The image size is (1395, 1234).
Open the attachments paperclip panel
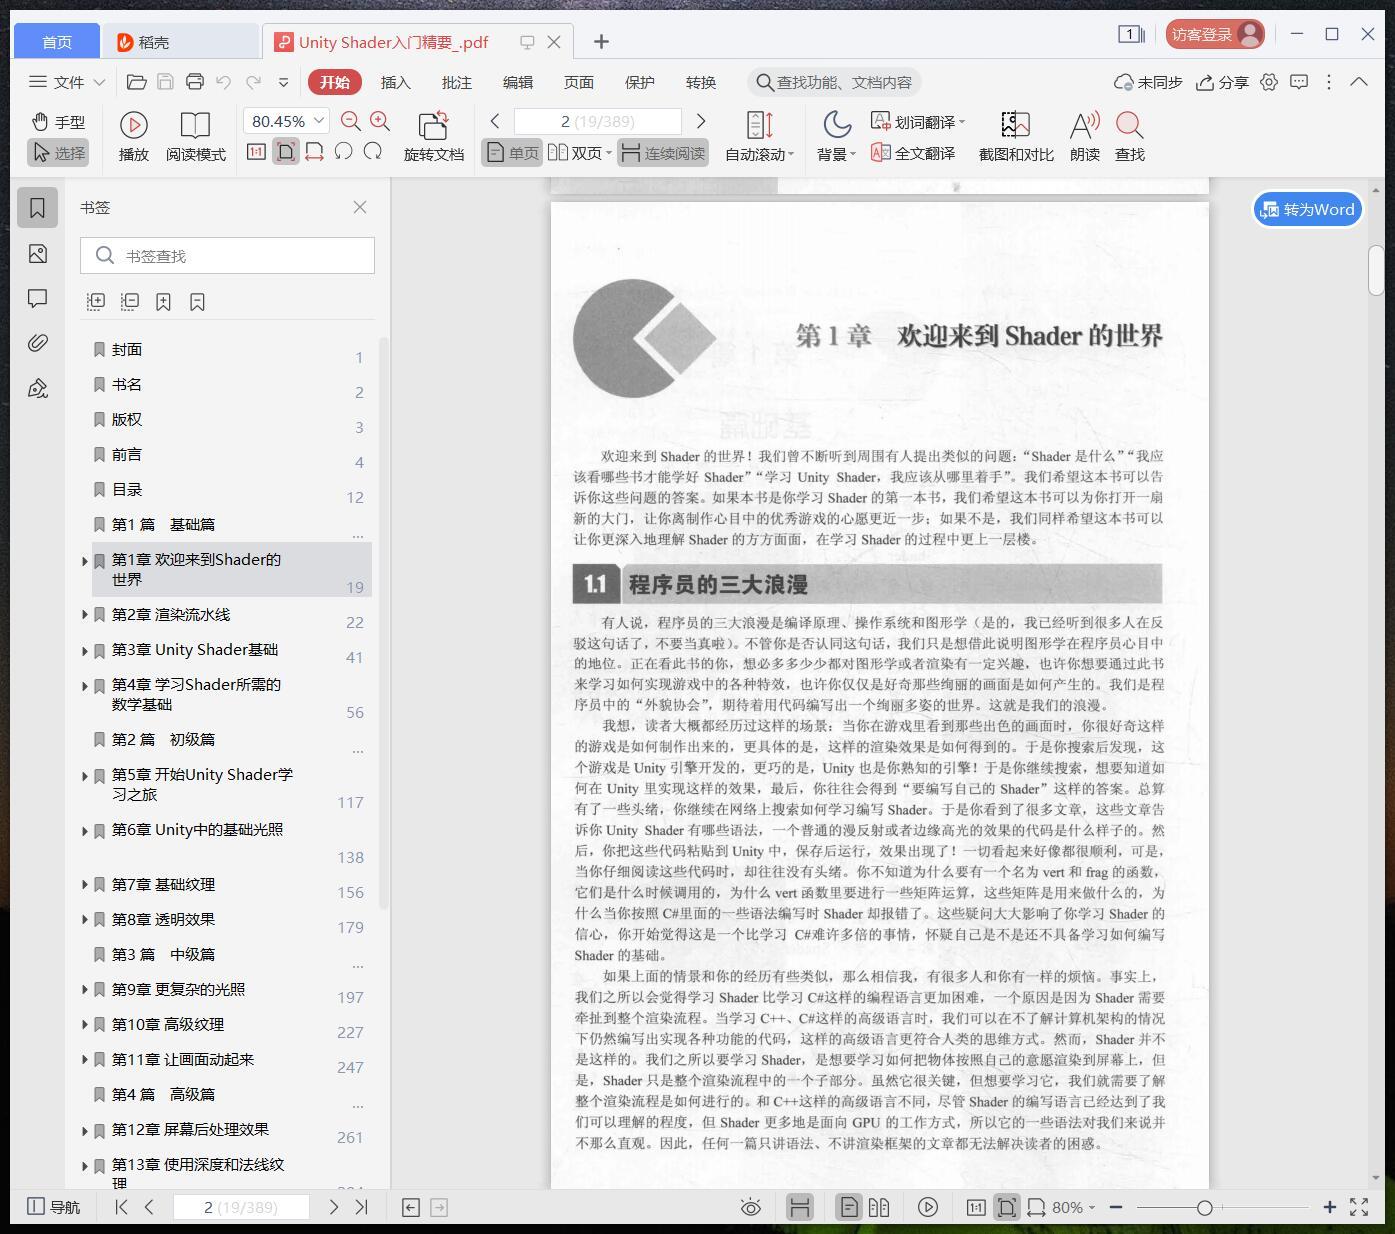[x=38, y=343]
